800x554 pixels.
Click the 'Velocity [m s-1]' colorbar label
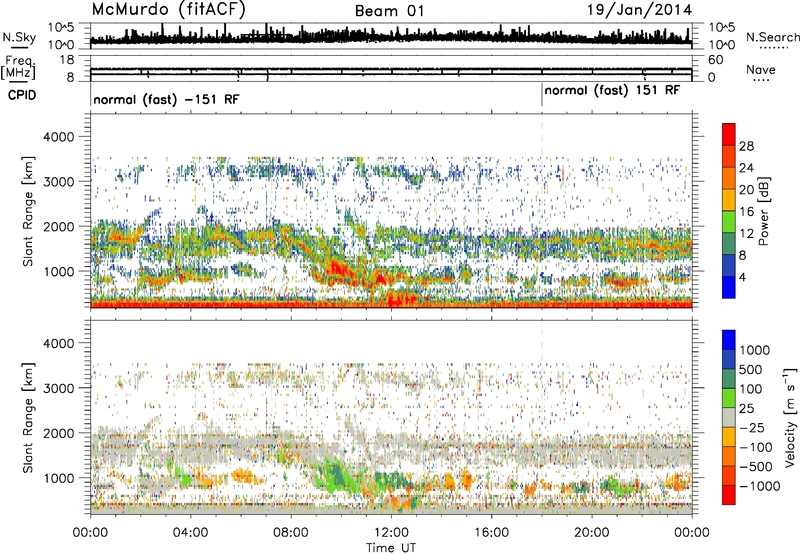pos(790,417)
